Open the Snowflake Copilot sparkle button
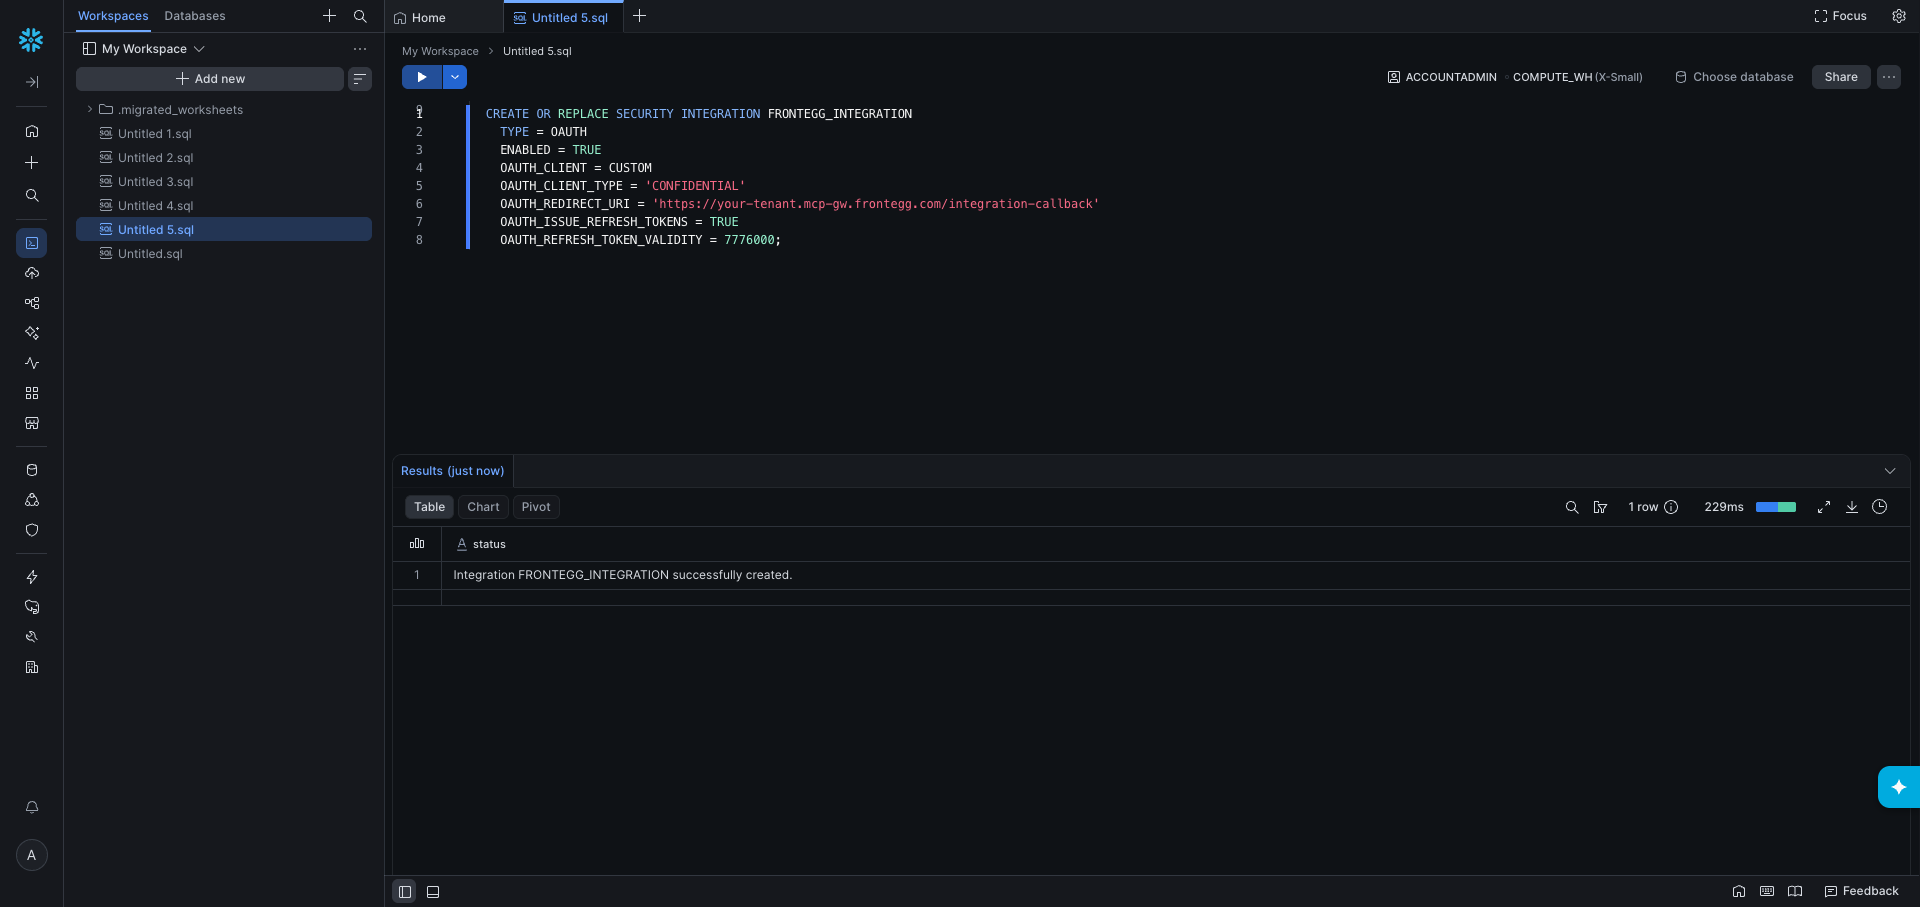The width and height of the screenshot is (1920, 907). [x=1898, y=787]
